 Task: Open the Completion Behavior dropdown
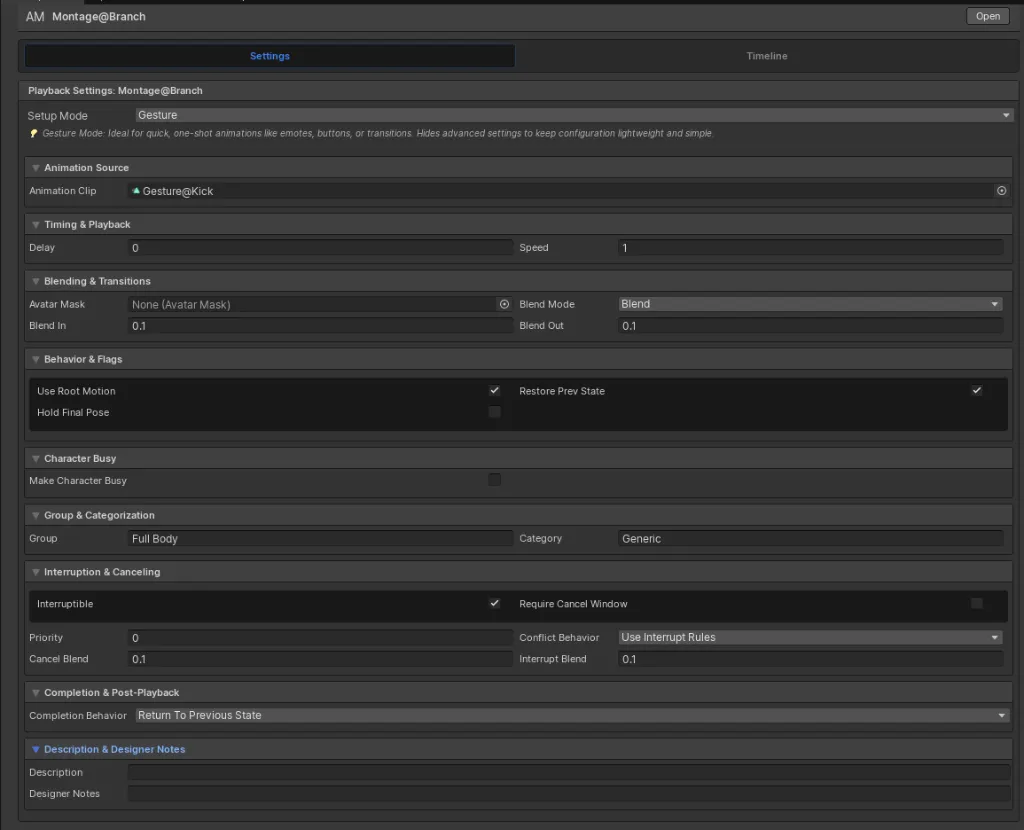pos(571,716)
